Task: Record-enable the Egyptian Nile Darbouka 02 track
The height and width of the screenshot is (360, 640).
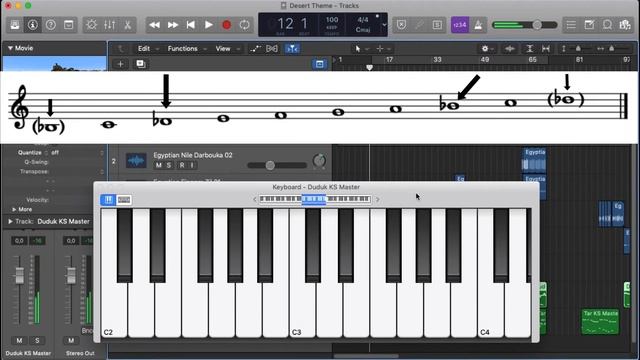Action: tap(182, 165)
